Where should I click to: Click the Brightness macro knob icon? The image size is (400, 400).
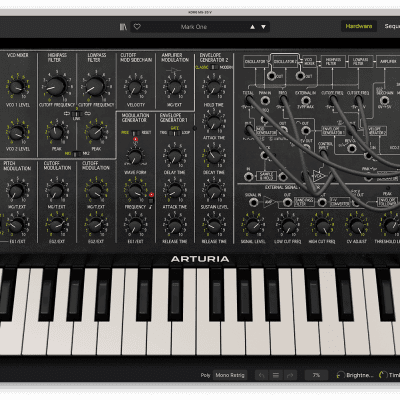[x=340, y=375]
